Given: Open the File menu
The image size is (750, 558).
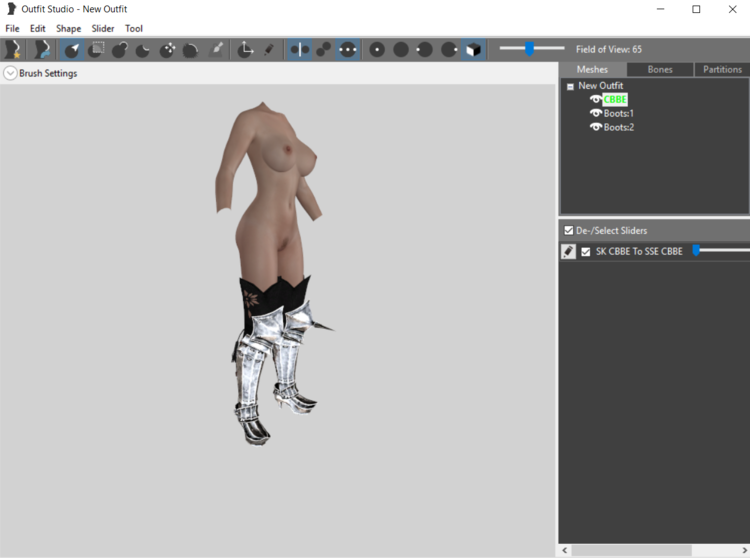Looking at the screenshot, I should pos(12,28).
